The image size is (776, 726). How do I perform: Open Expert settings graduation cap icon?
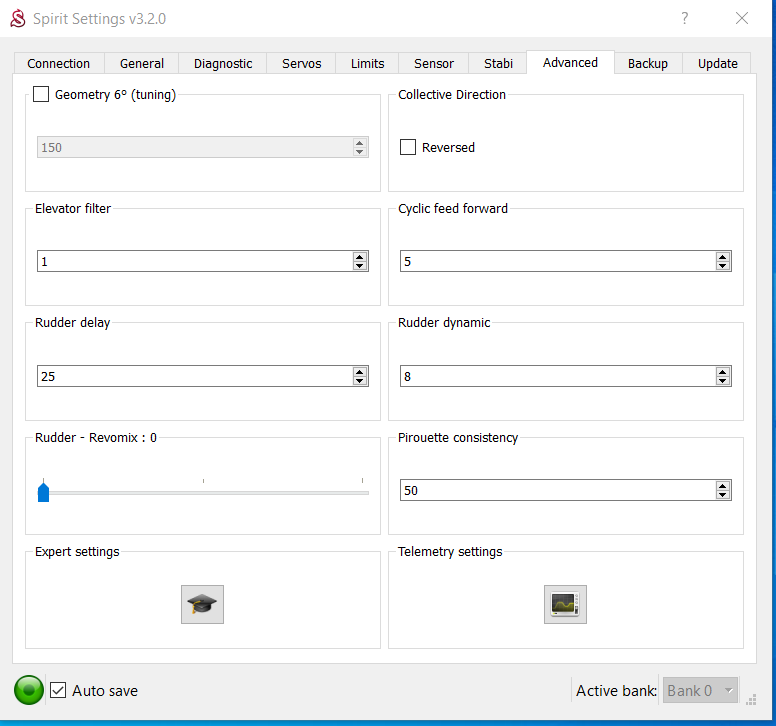(202, 604)
